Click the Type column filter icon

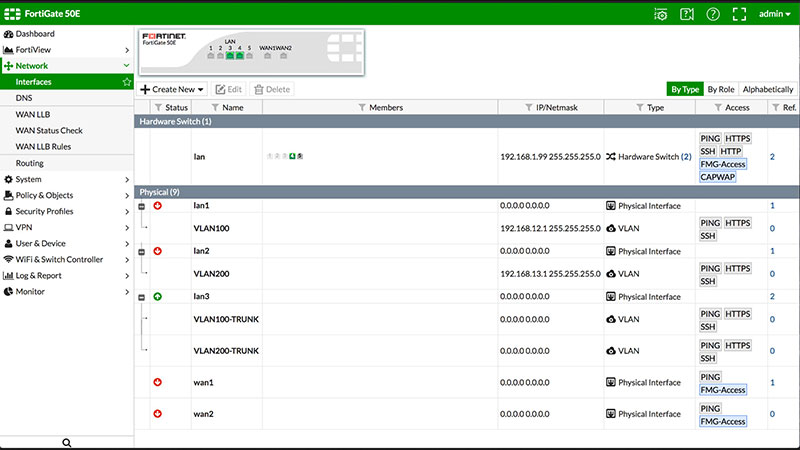point(640,108)
